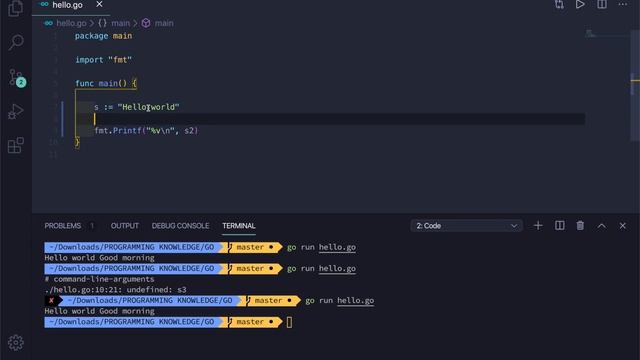Screen dimensions: 640x360
Task: Switch to the DEBUG CONSOLE tab
Action: tap(180, 226)
